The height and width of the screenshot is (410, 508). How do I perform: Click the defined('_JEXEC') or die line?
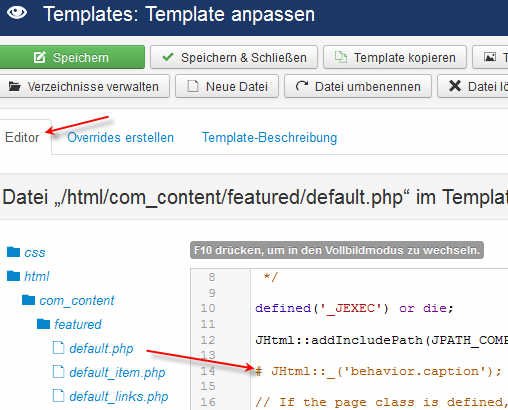354,308
